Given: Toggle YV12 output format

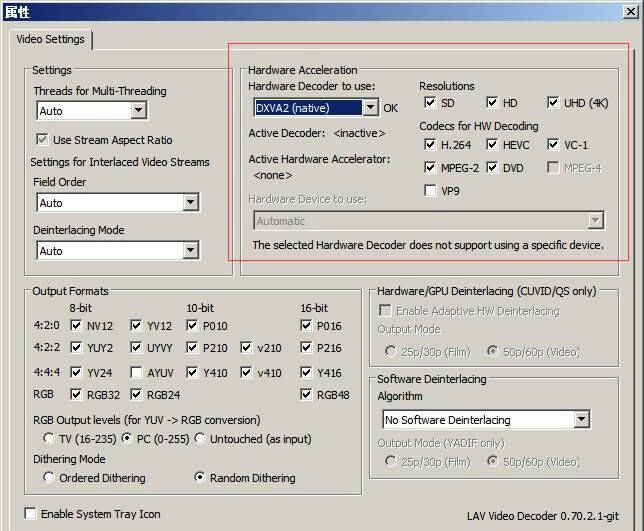Looking at the screenshot, I should click(136, 326).
